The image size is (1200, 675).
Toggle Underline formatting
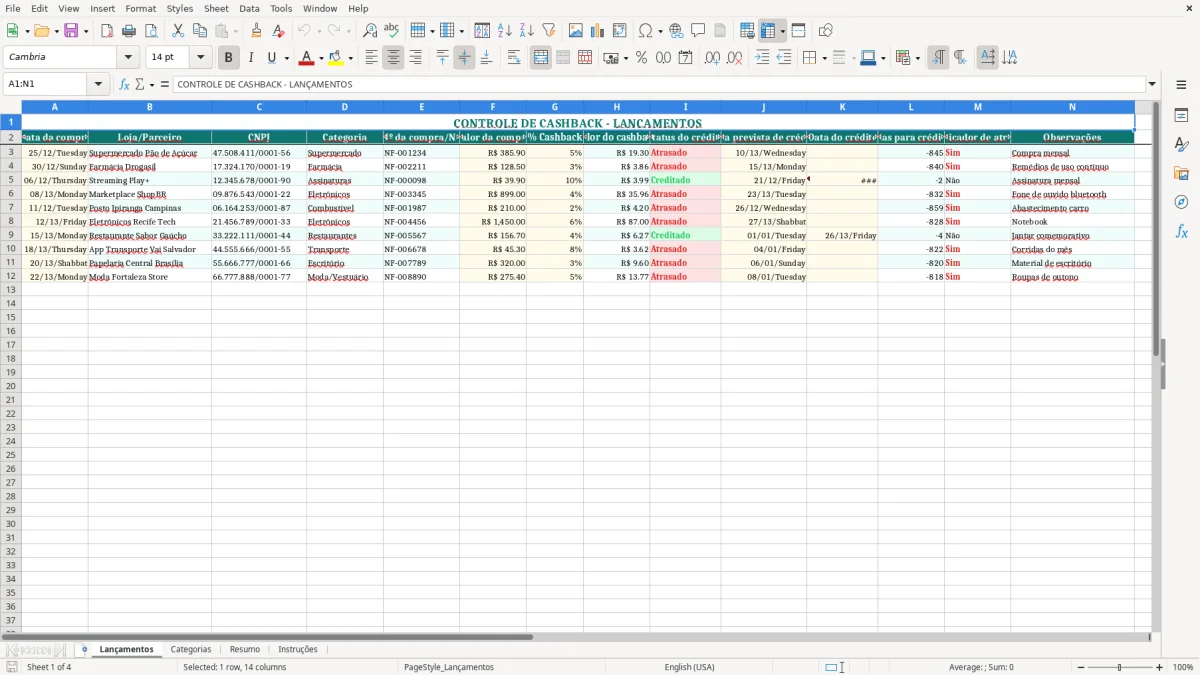(271, 58)
